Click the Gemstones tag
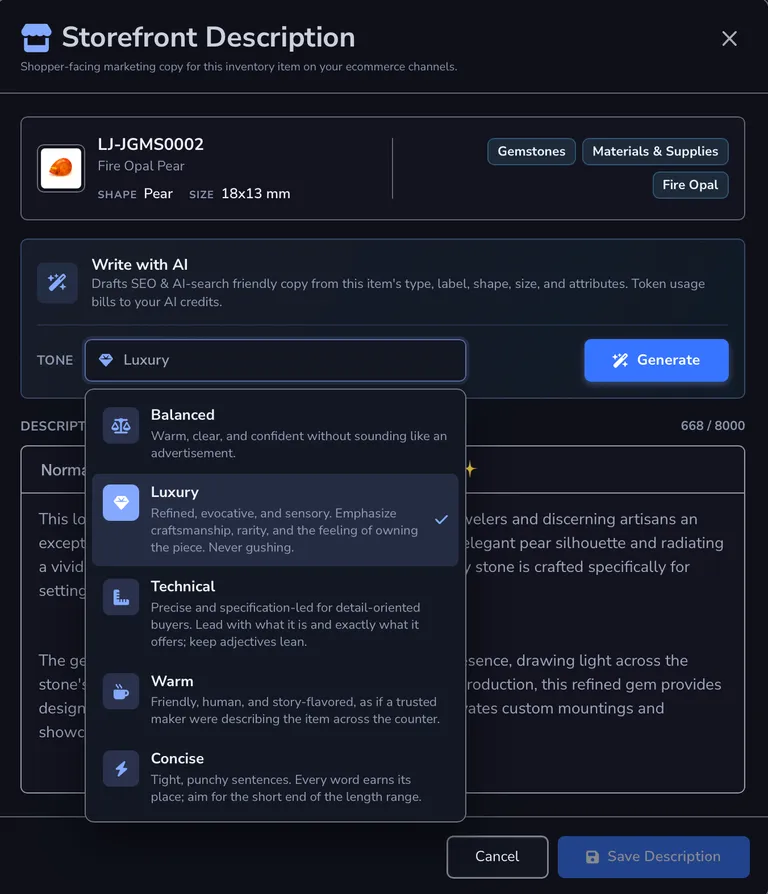Image resolution: width=768 pixels, height=894 pixels. 531,151
